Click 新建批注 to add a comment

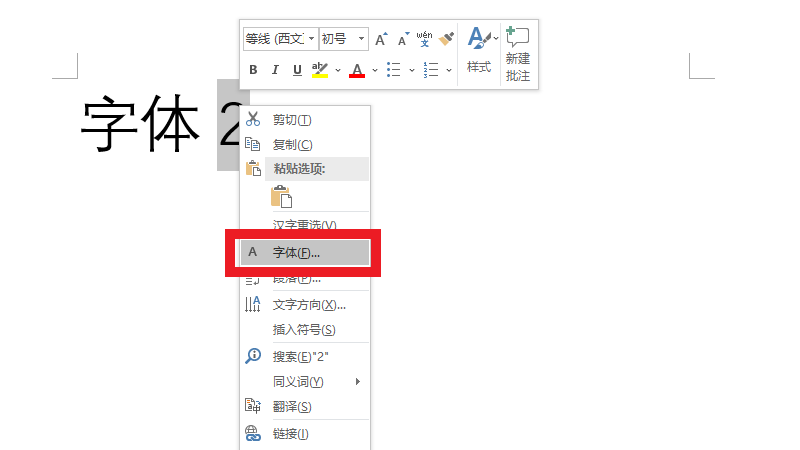pyautogui.click(x=518, y=54)
